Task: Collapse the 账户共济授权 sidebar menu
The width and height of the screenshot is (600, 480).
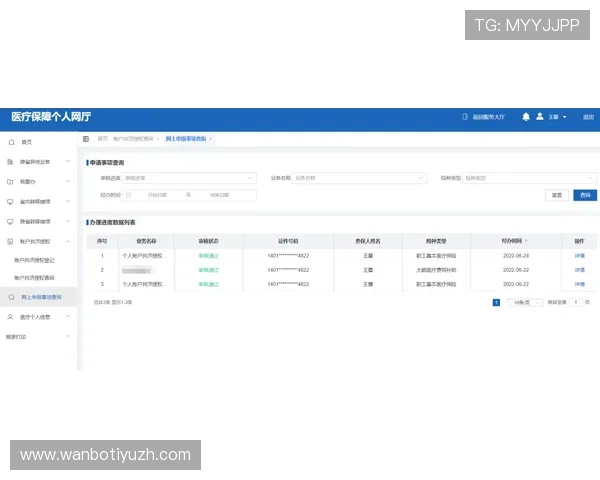Action: 67,241
